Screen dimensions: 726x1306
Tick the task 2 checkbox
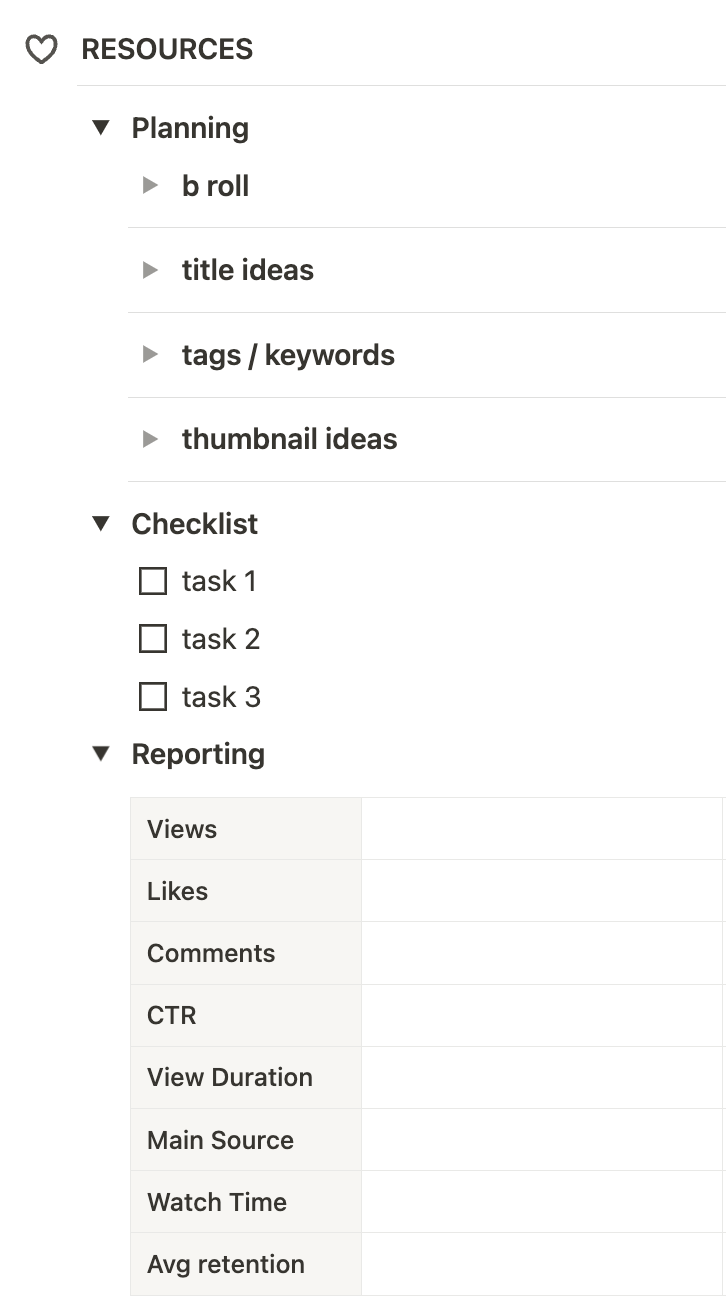pyautogui.click(x=152, y=639)
